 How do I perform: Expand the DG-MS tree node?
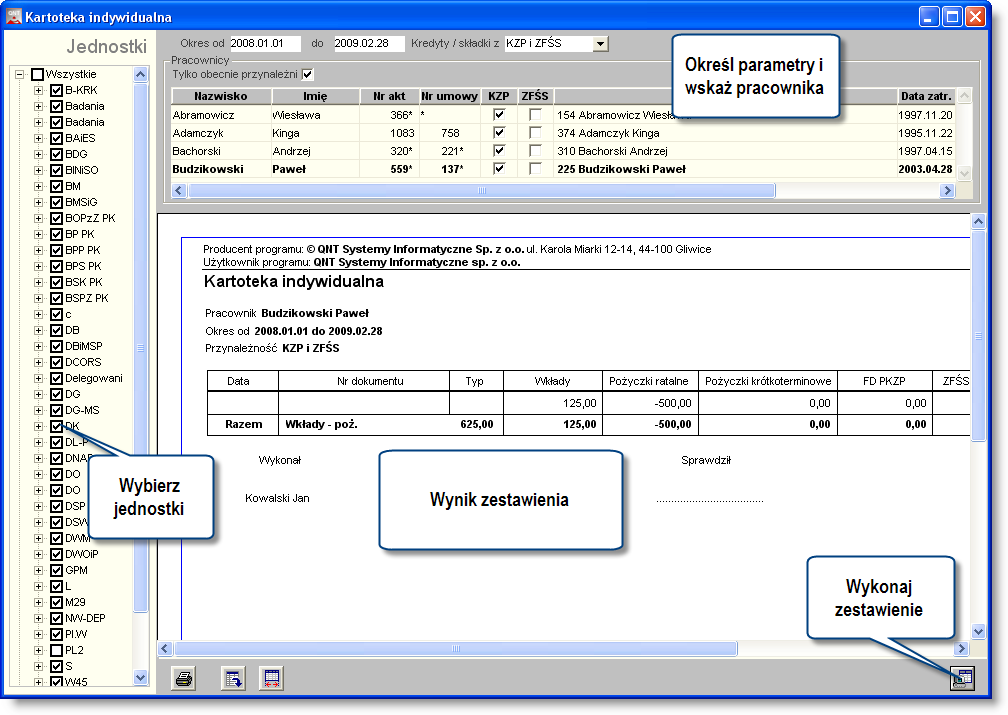click(39, 410)
